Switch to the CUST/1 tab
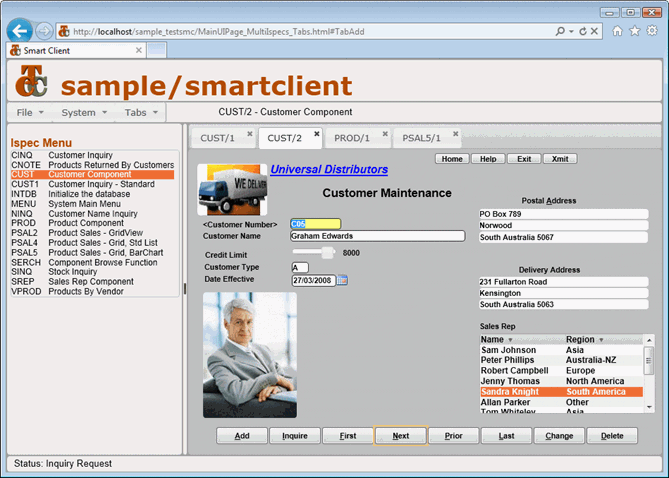This screenshot has width=669, height=478. [217, 138]
